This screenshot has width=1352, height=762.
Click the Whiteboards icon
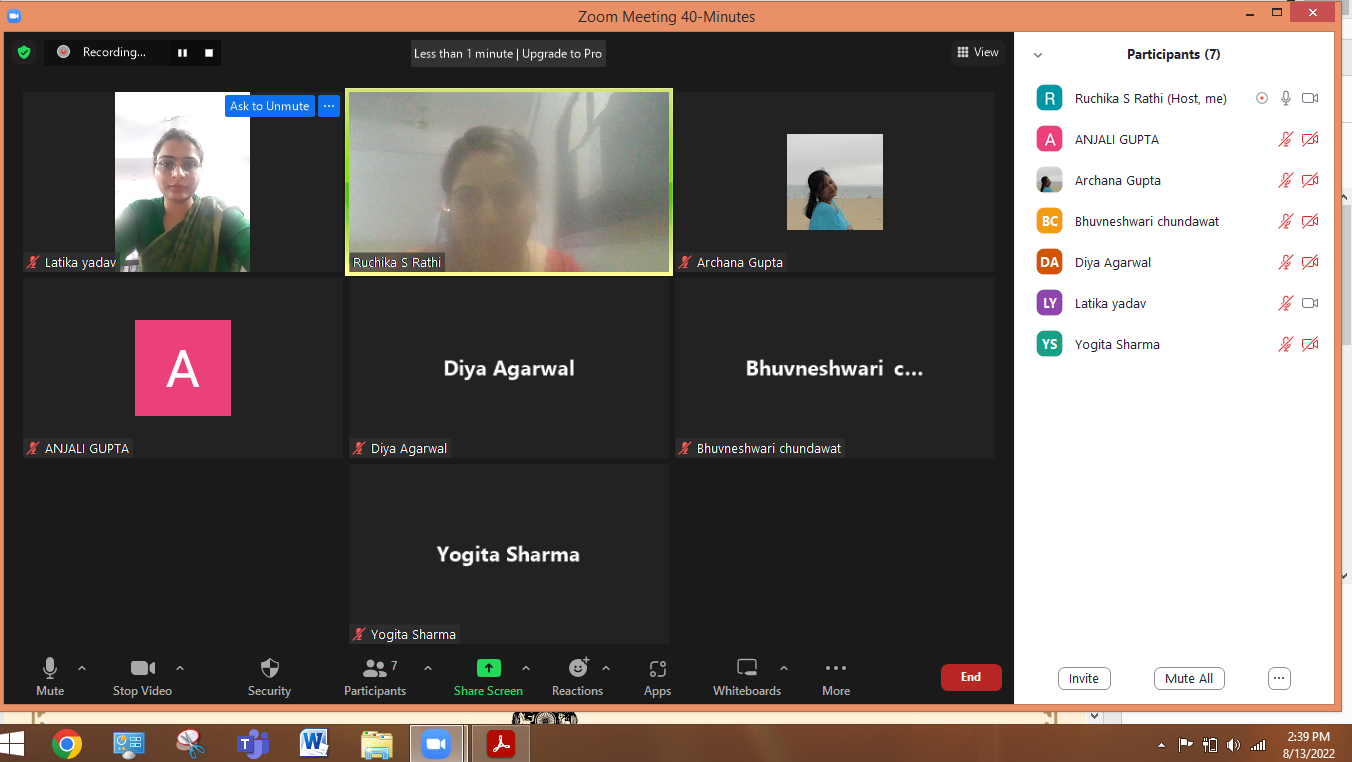747,668
